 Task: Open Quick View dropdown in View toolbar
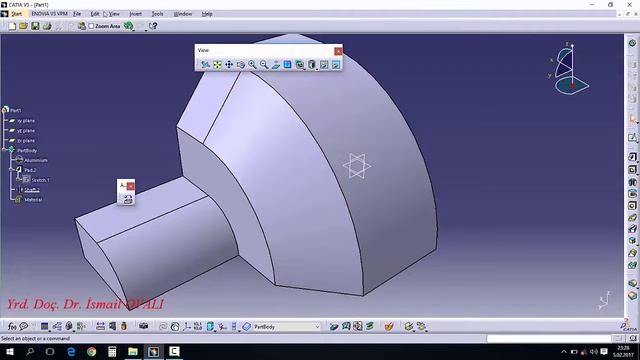[300, 64]
